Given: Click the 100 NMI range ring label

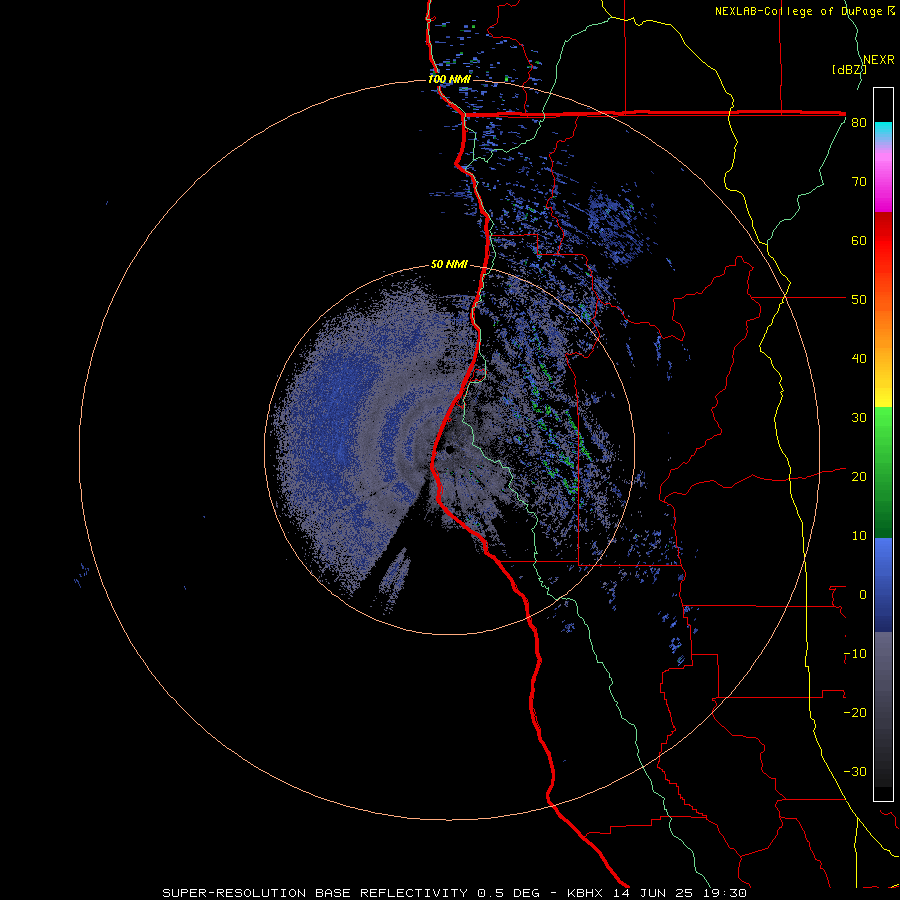Looking at the screenshot, I should tap(449, 79).
